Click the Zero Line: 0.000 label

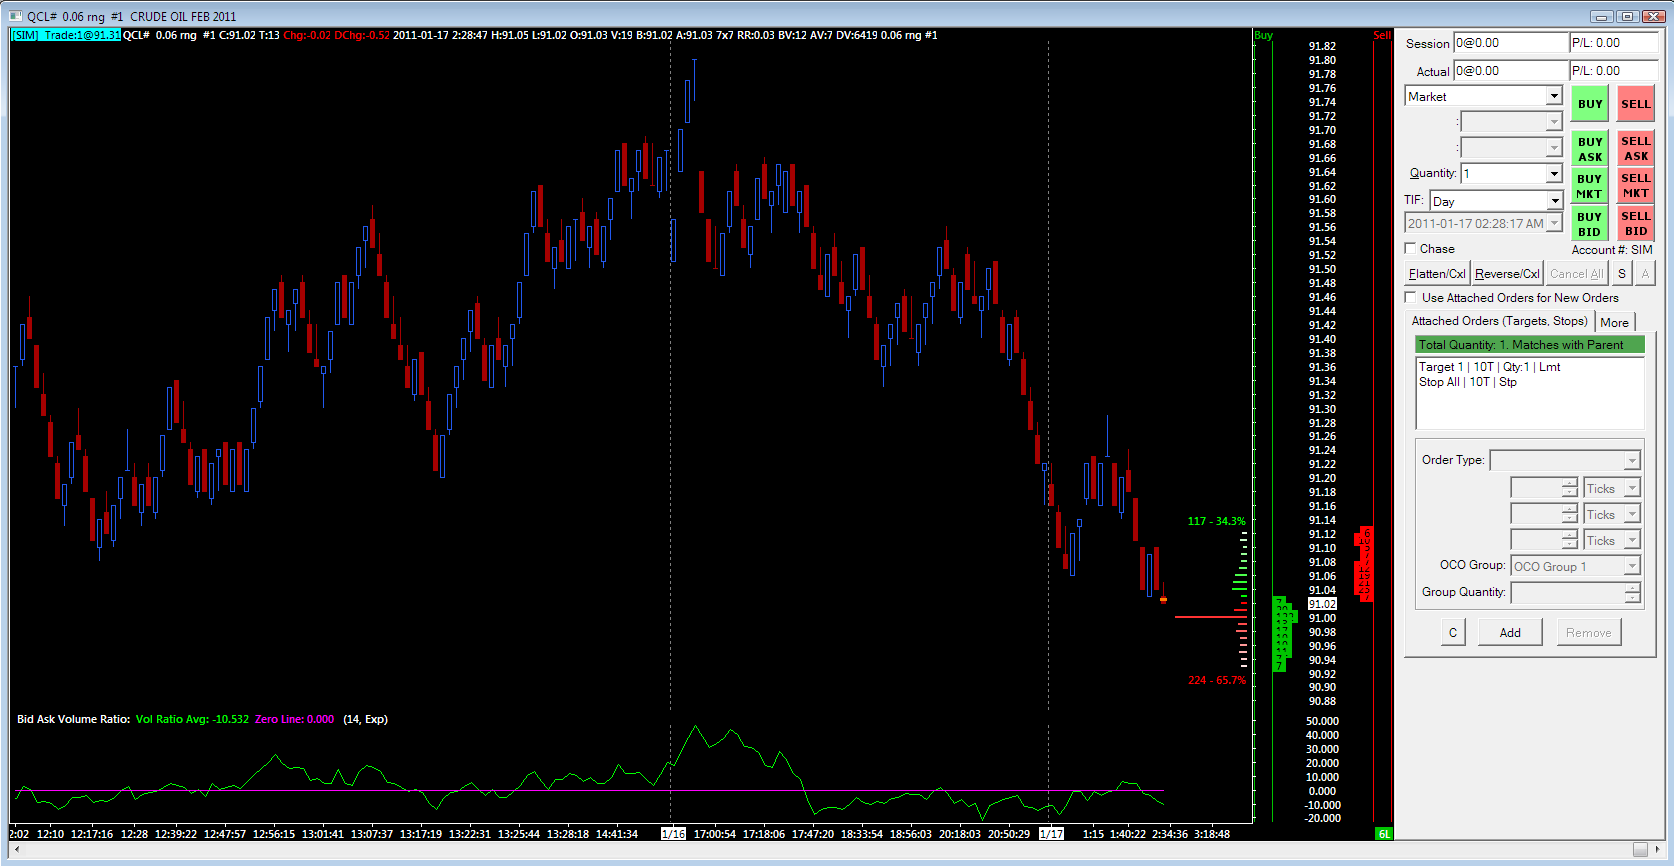[x=294, y=719]
